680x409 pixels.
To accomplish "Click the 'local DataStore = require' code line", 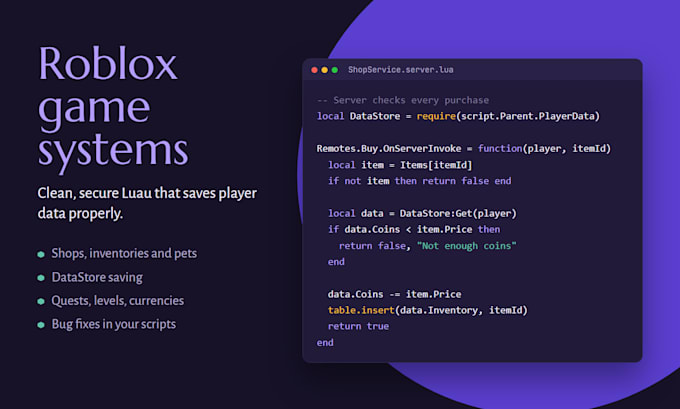I will (458, 116).
